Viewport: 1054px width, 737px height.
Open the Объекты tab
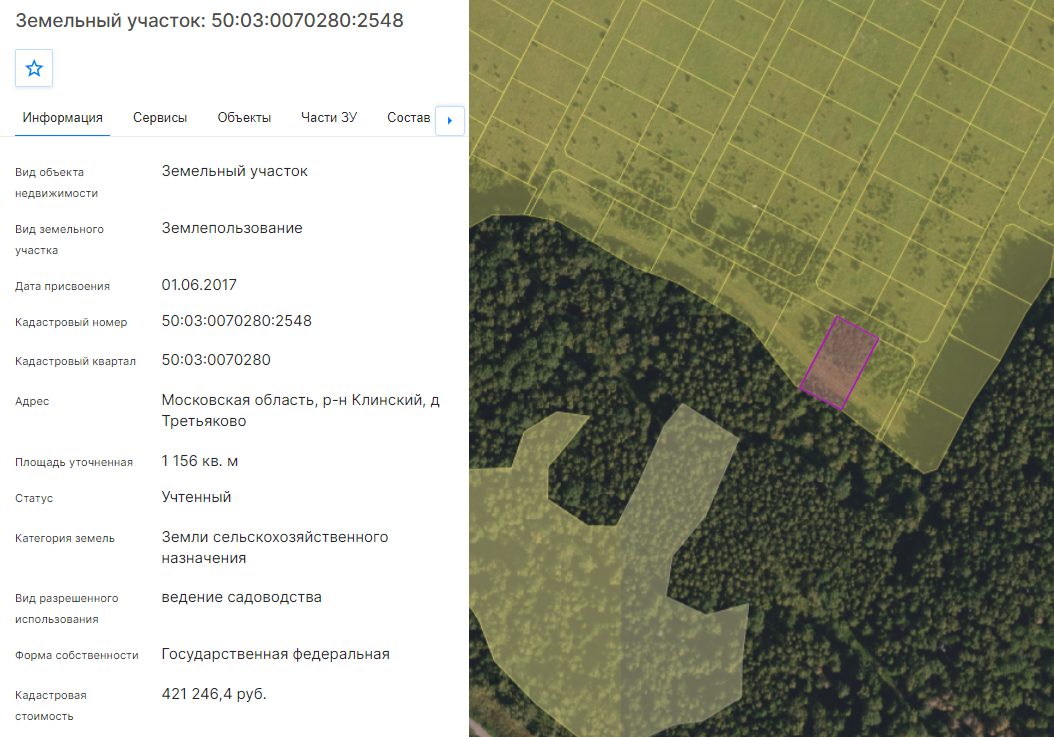pyautogui.click(x=244, y=118)
